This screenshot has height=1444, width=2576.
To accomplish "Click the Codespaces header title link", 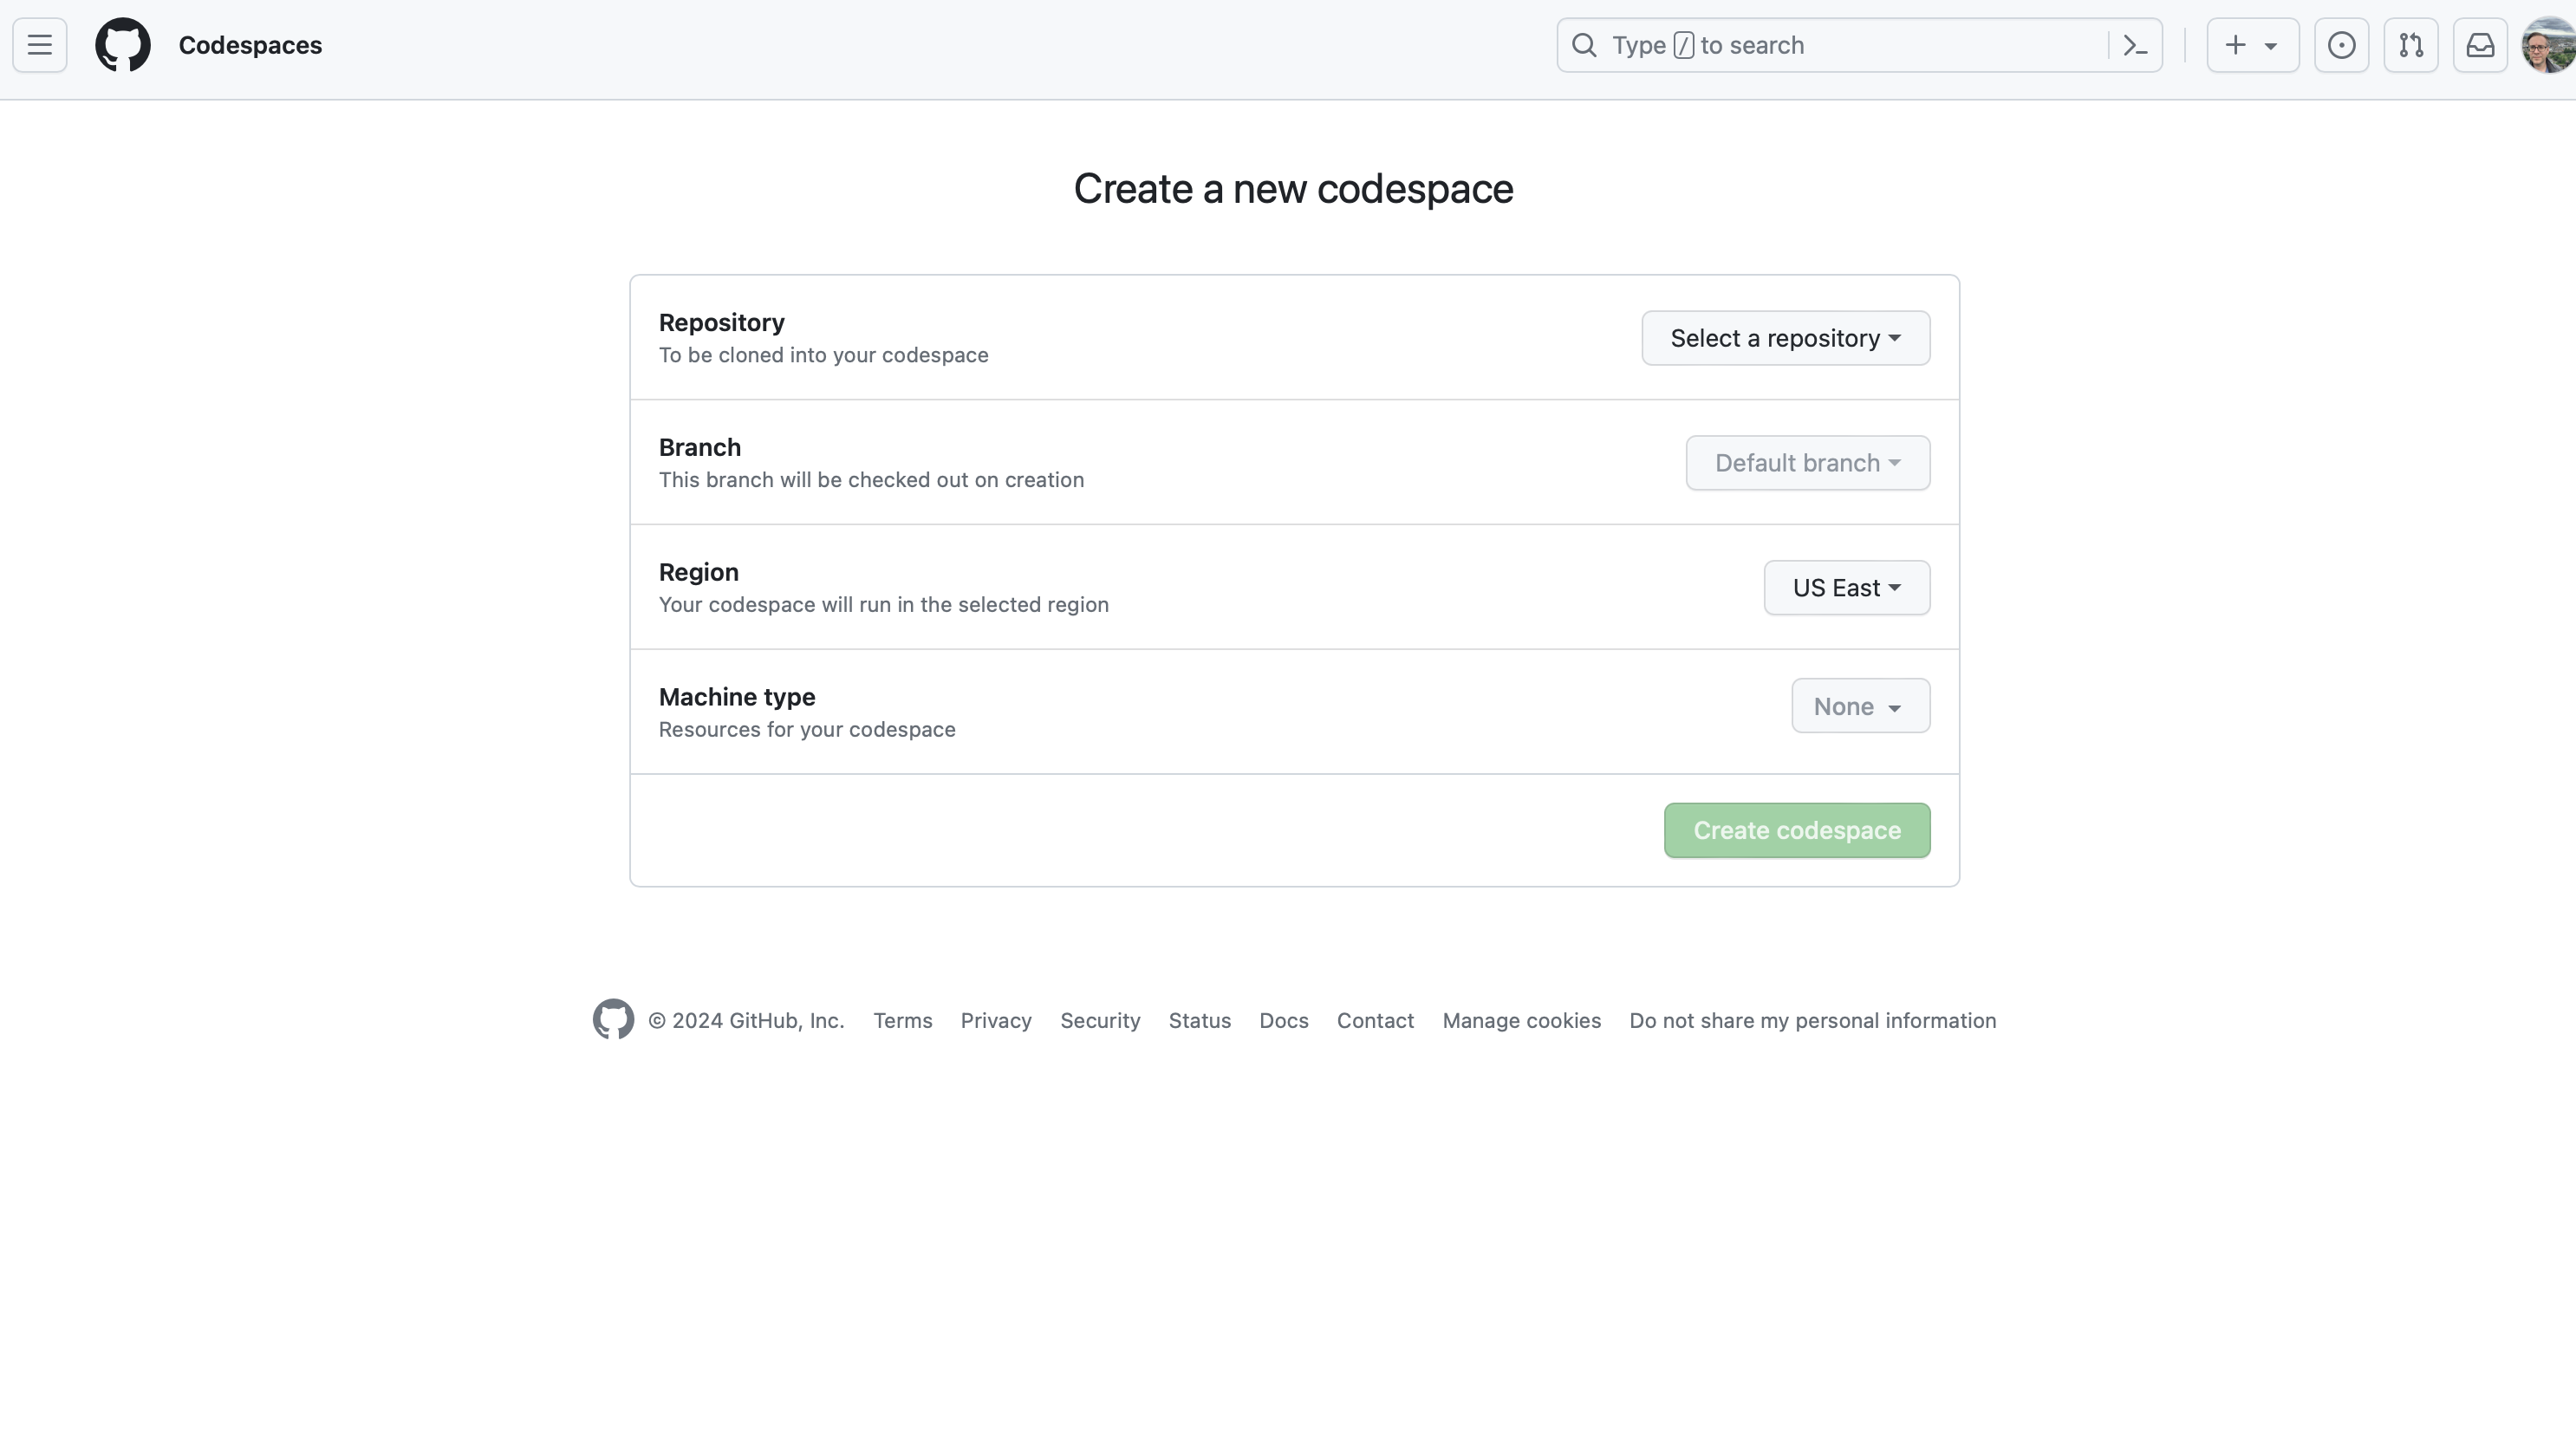I will (250, 45).
